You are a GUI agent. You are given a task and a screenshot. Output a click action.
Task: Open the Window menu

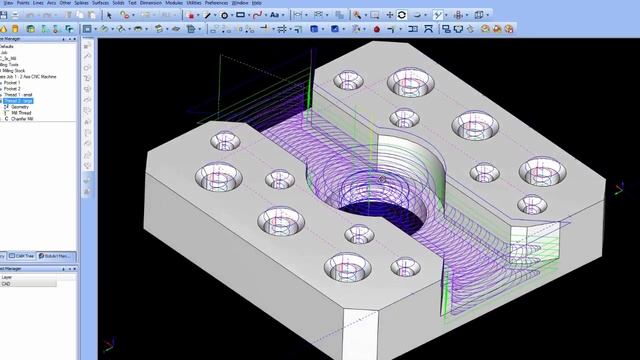point(240,3)
